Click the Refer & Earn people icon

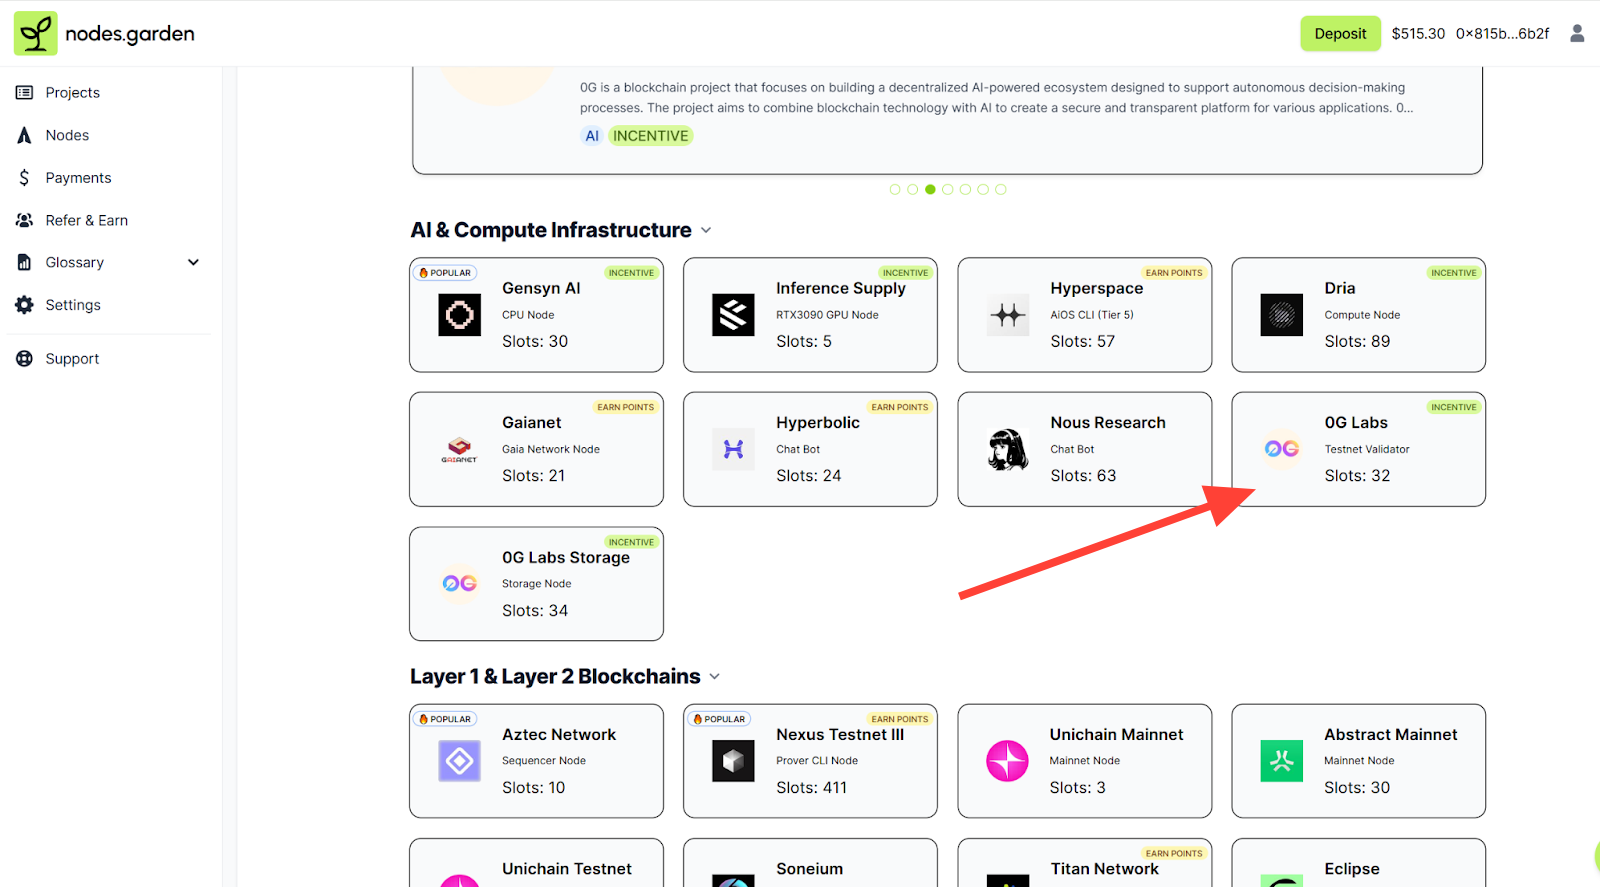click(x=24, y=220)
